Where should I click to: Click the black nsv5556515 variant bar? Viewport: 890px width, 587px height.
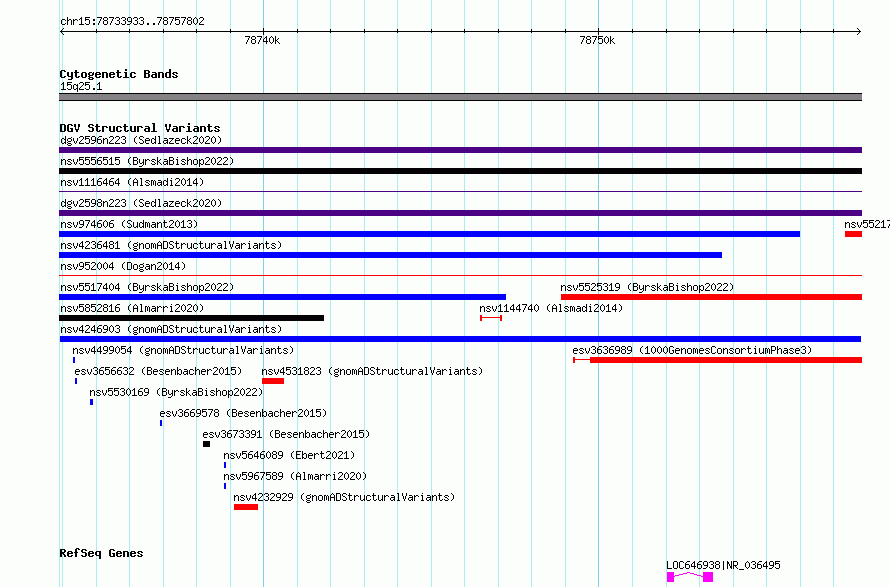point(460,171)
